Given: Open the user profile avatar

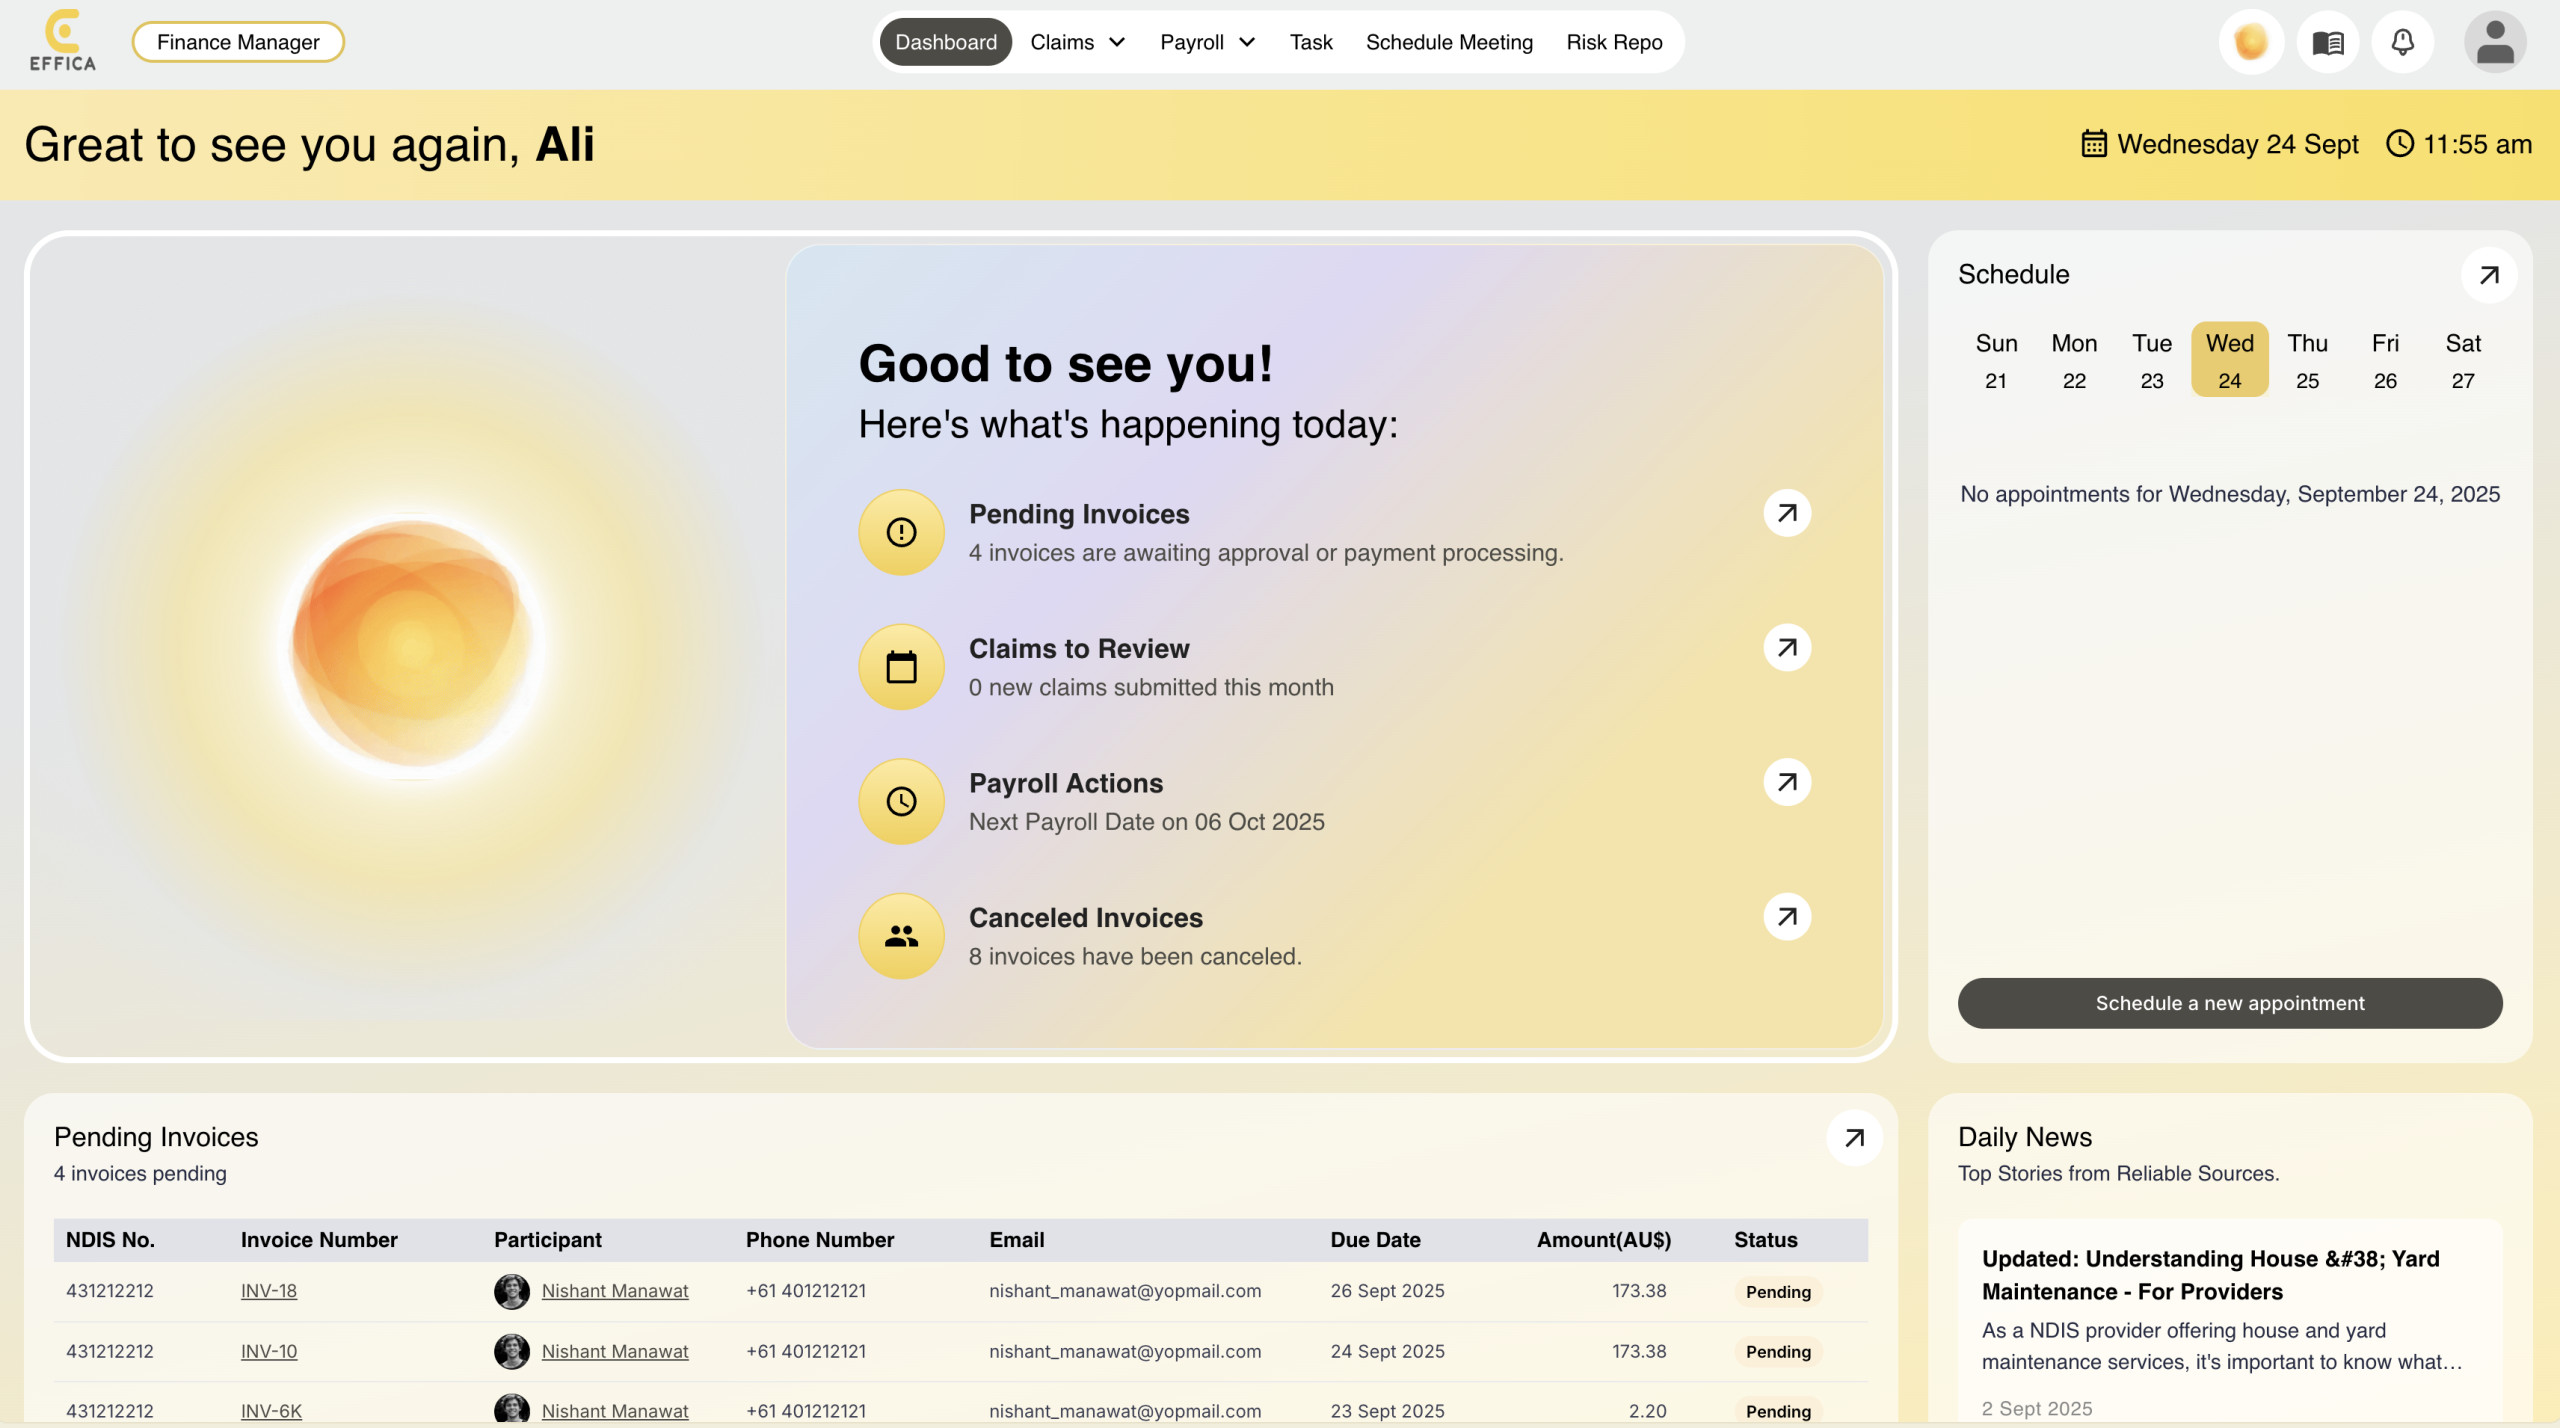Looking at the screenshot, I should pos(2495,42).
